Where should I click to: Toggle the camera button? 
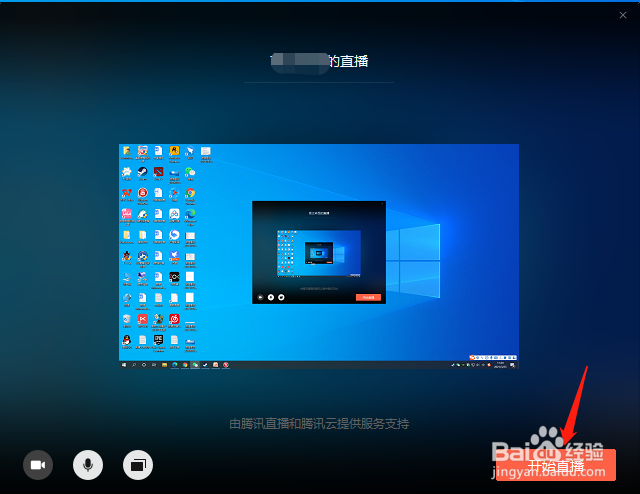(x=38, y=465)
